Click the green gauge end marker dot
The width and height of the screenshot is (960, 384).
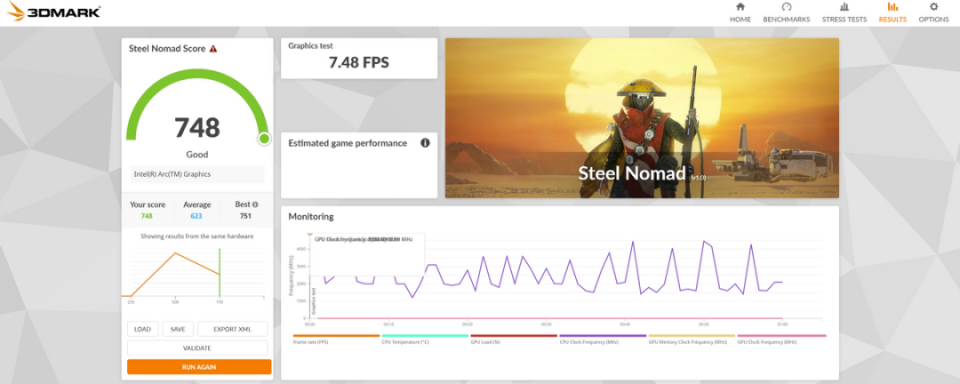point(264,138)
